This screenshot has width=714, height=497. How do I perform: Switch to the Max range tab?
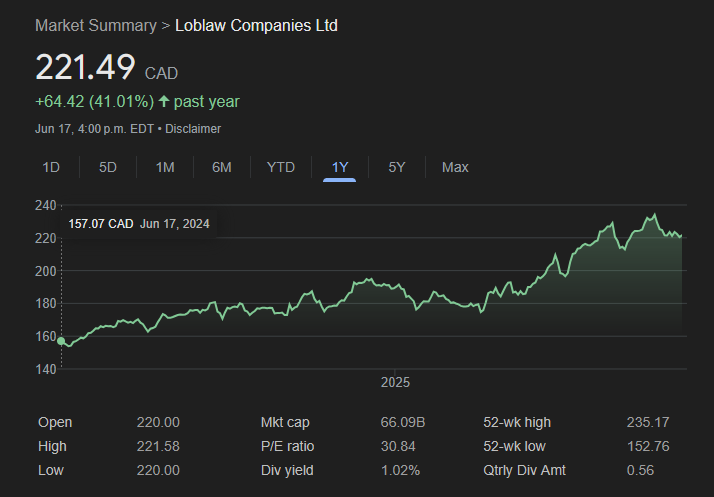coord(455,167)
